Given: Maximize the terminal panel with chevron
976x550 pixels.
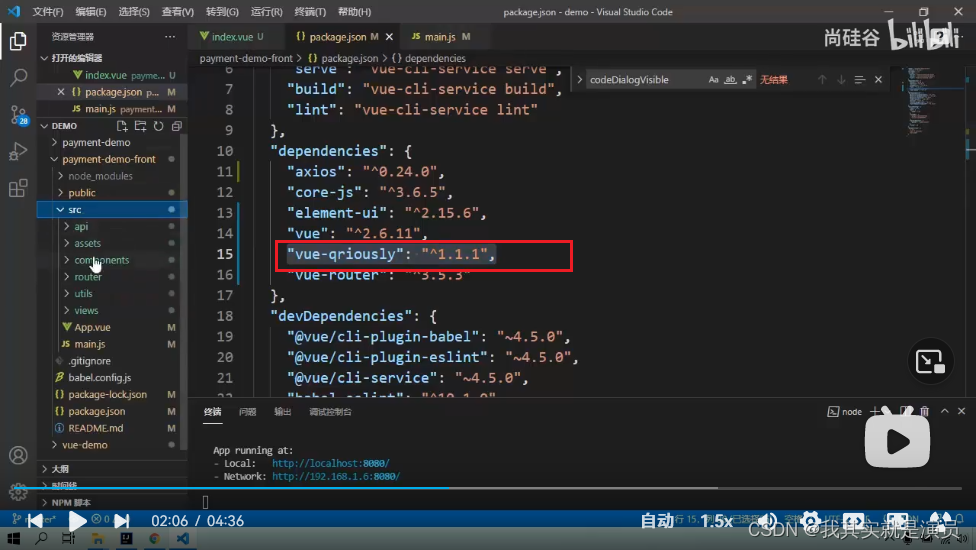Looking at the screenshot, I should pos(945,411).
